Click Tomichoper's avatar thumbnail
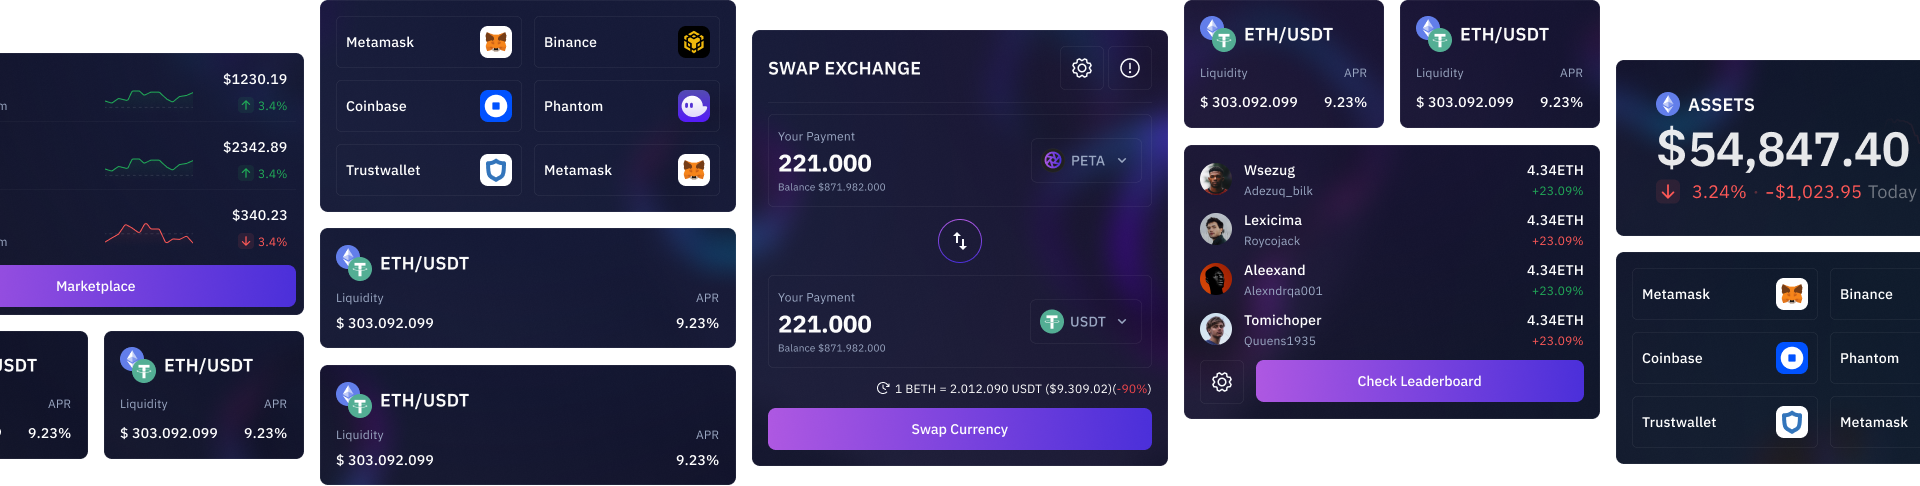The height and width of the screenshot is (486, 1920). 1216,329
